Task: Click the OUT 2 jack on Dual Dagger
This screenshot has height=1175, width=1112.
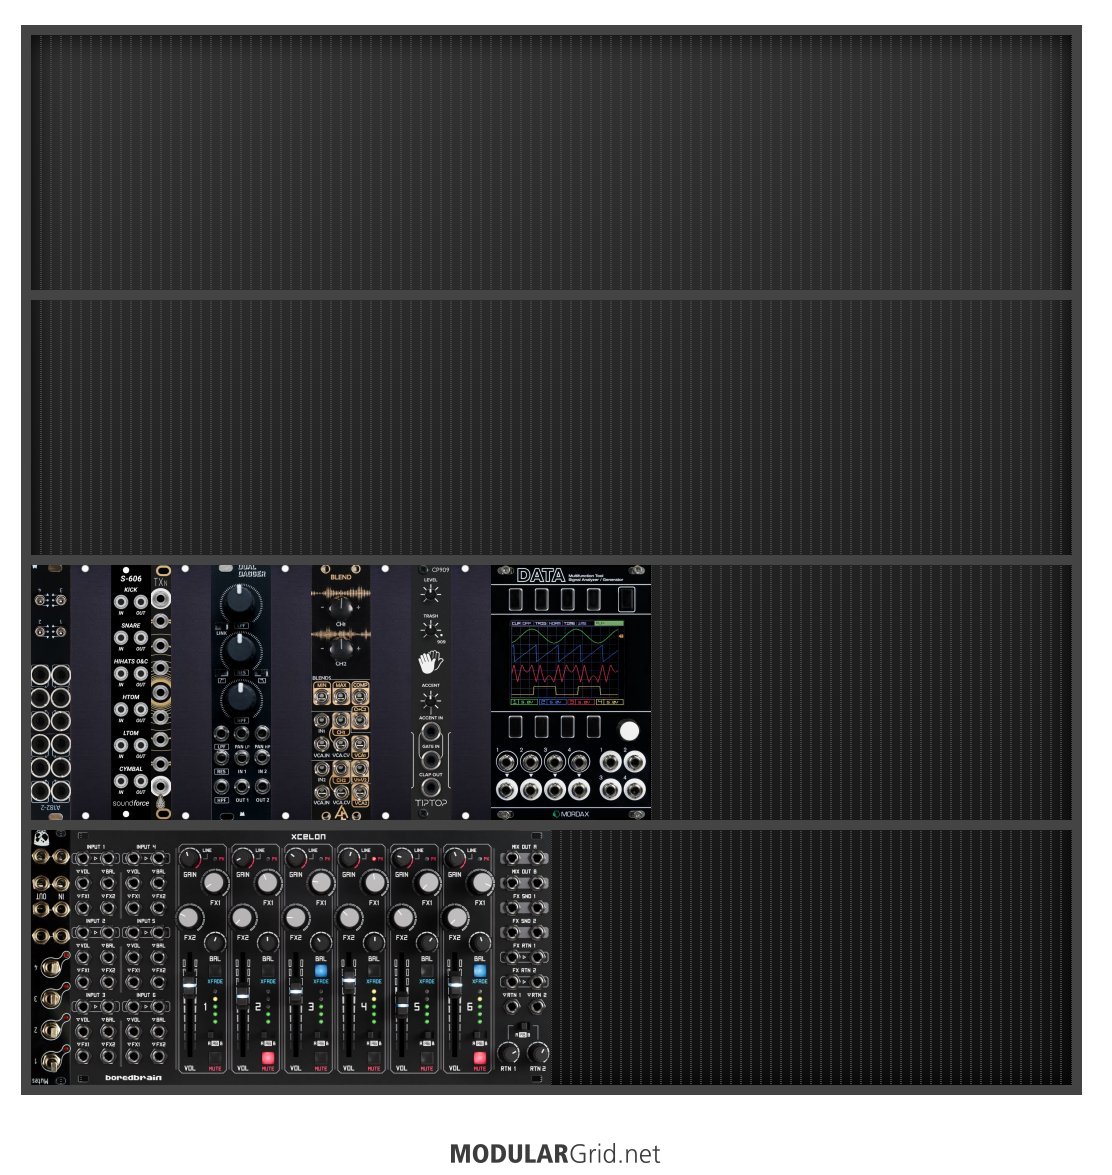Action: click(262, 786)
